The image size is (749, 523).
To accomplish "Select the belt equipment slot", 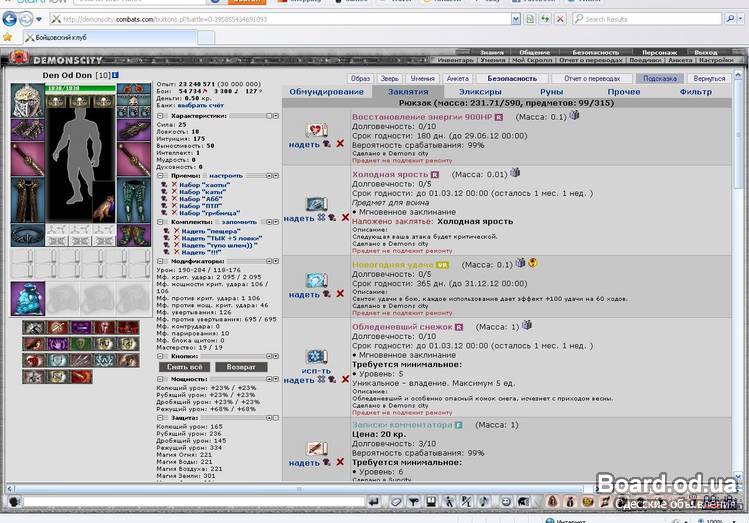I will click(x=27, y=235).
